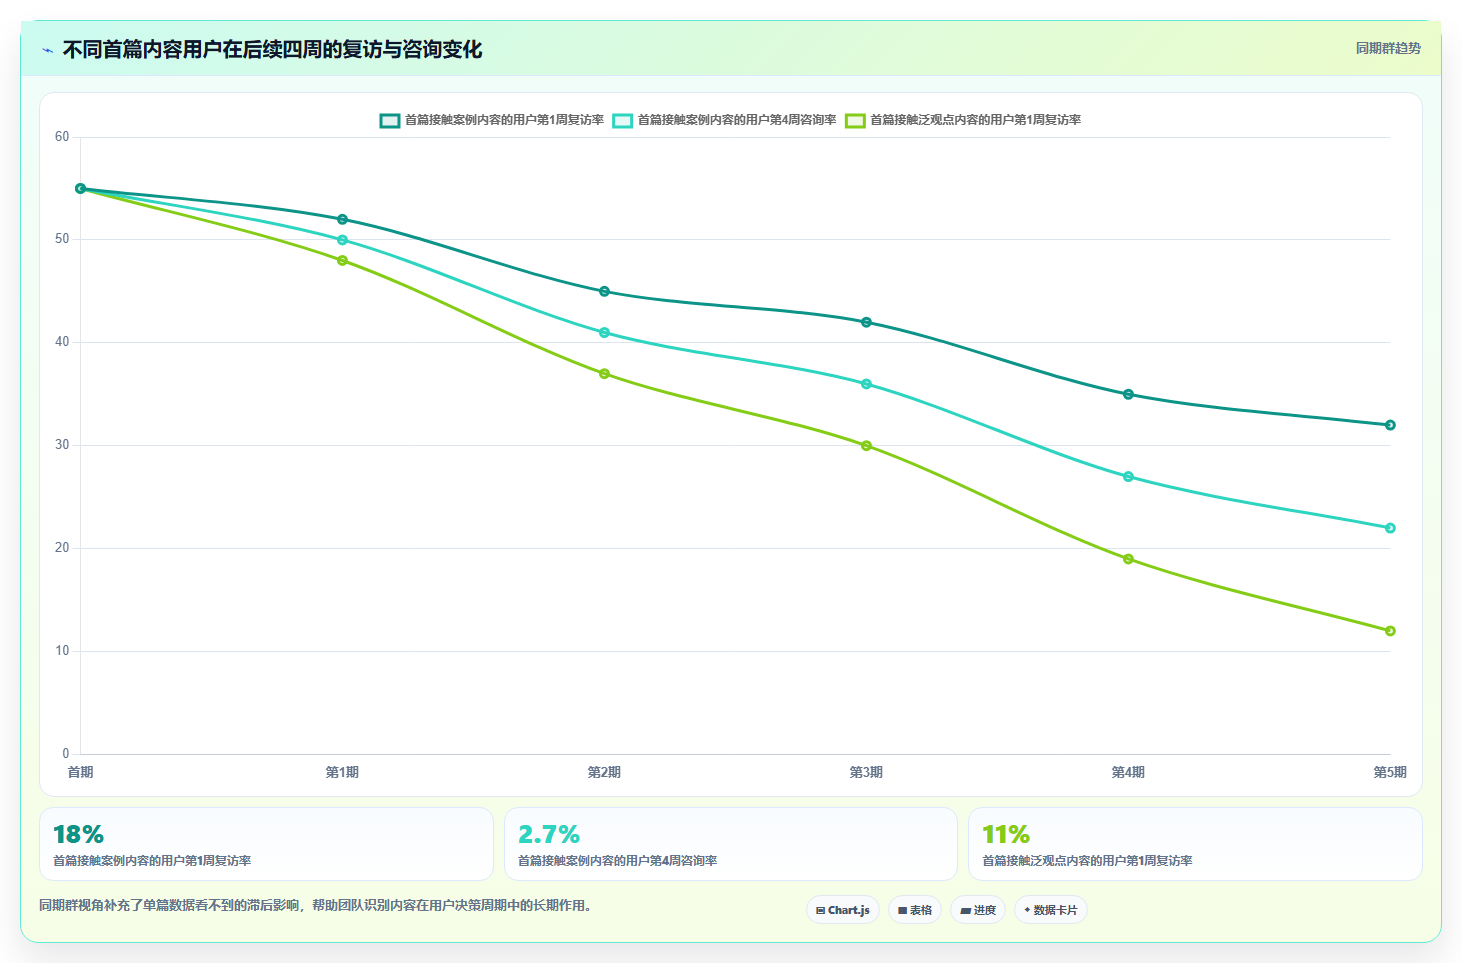This screenshot has width=1462, height=963.
Task: Select the dark teal data point at 第5期
Action: 1390,425
